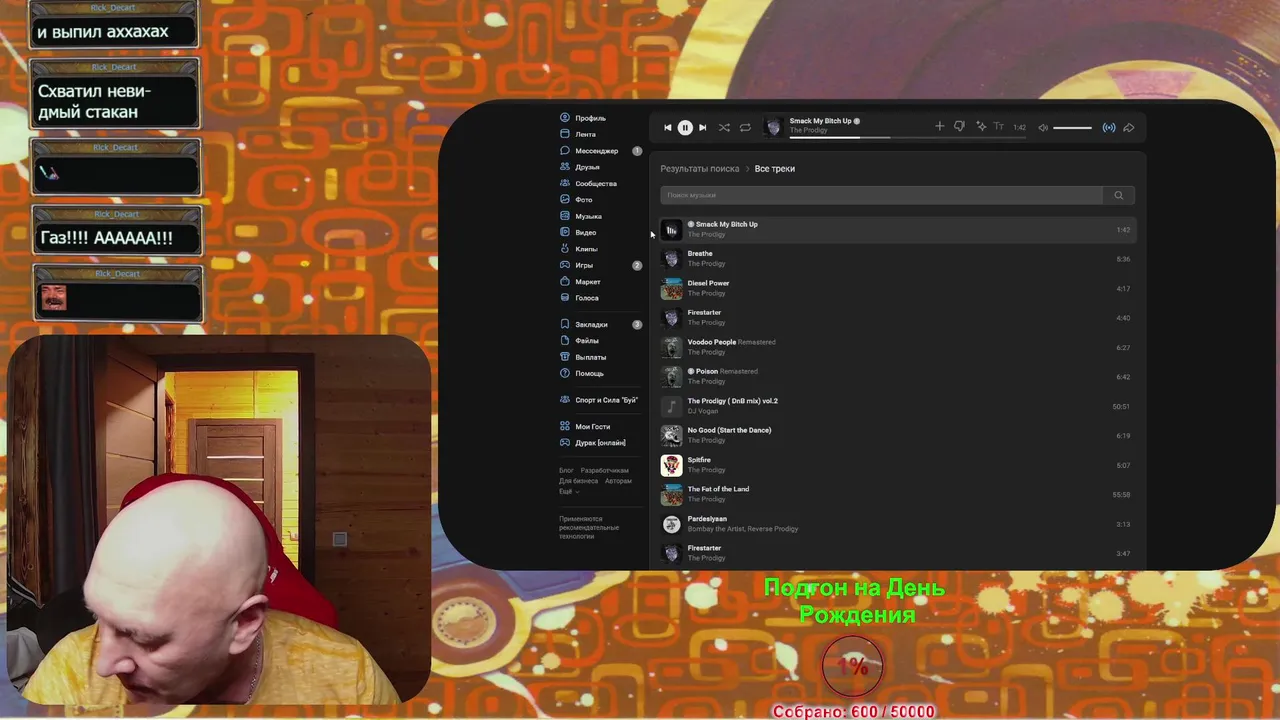Open Игры section icon
The image size is (1280, 720).
pyautogui.click(x=565, y=265)
